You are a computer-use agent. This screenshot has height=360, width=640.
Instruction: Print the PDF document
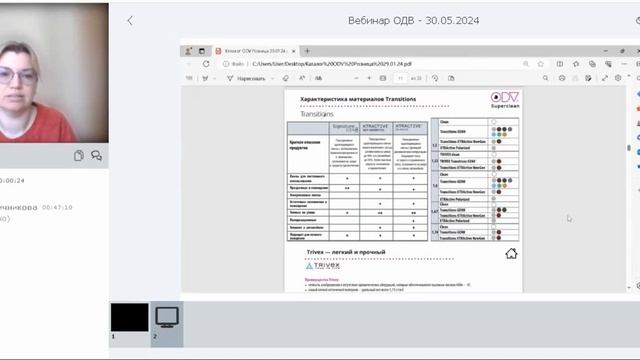[x=562, y=78]
